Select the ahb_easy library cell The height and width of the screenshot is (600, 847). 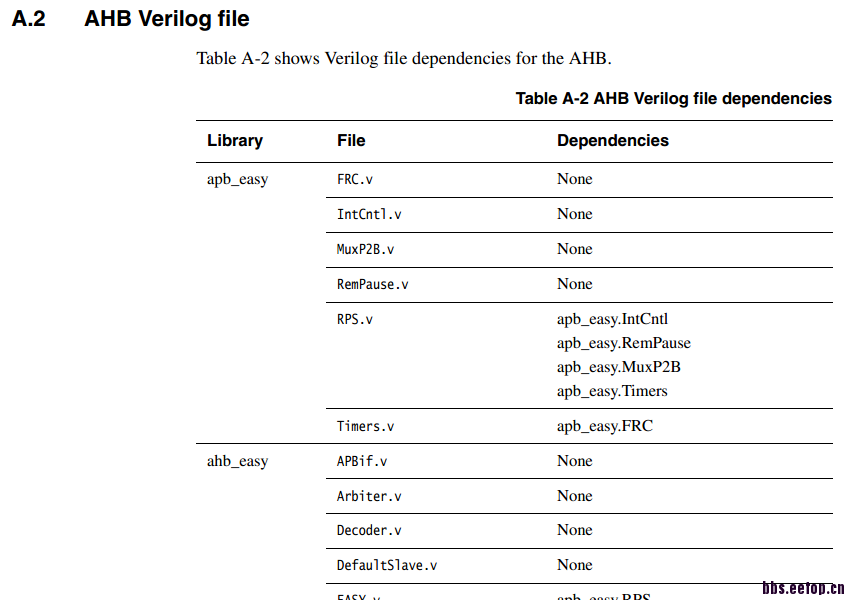[237, 462]
